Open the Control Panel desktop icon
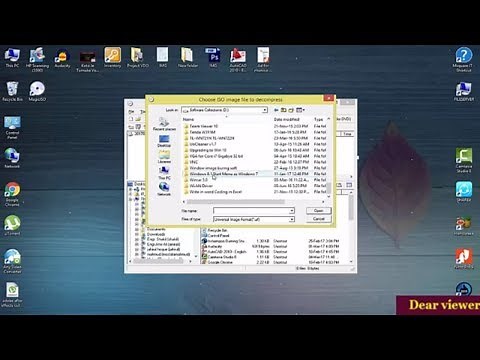Image resolution: width=480 pixels, height=360 pixels. (12, 127)
